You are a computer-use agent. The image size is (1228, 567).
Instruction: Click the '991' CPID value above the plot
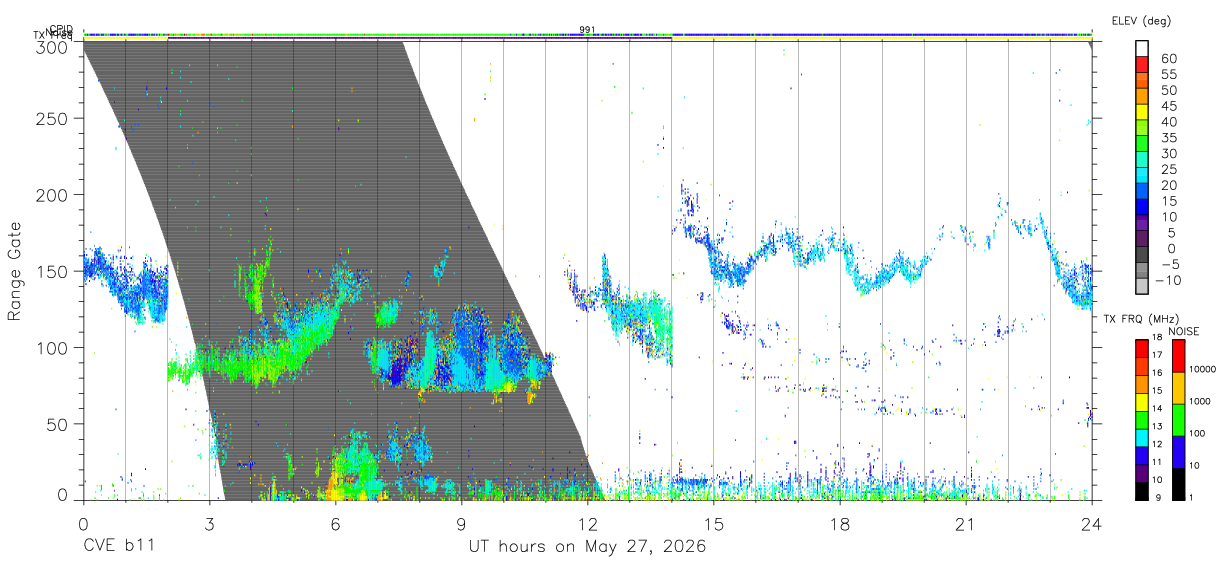coord(588,29)
